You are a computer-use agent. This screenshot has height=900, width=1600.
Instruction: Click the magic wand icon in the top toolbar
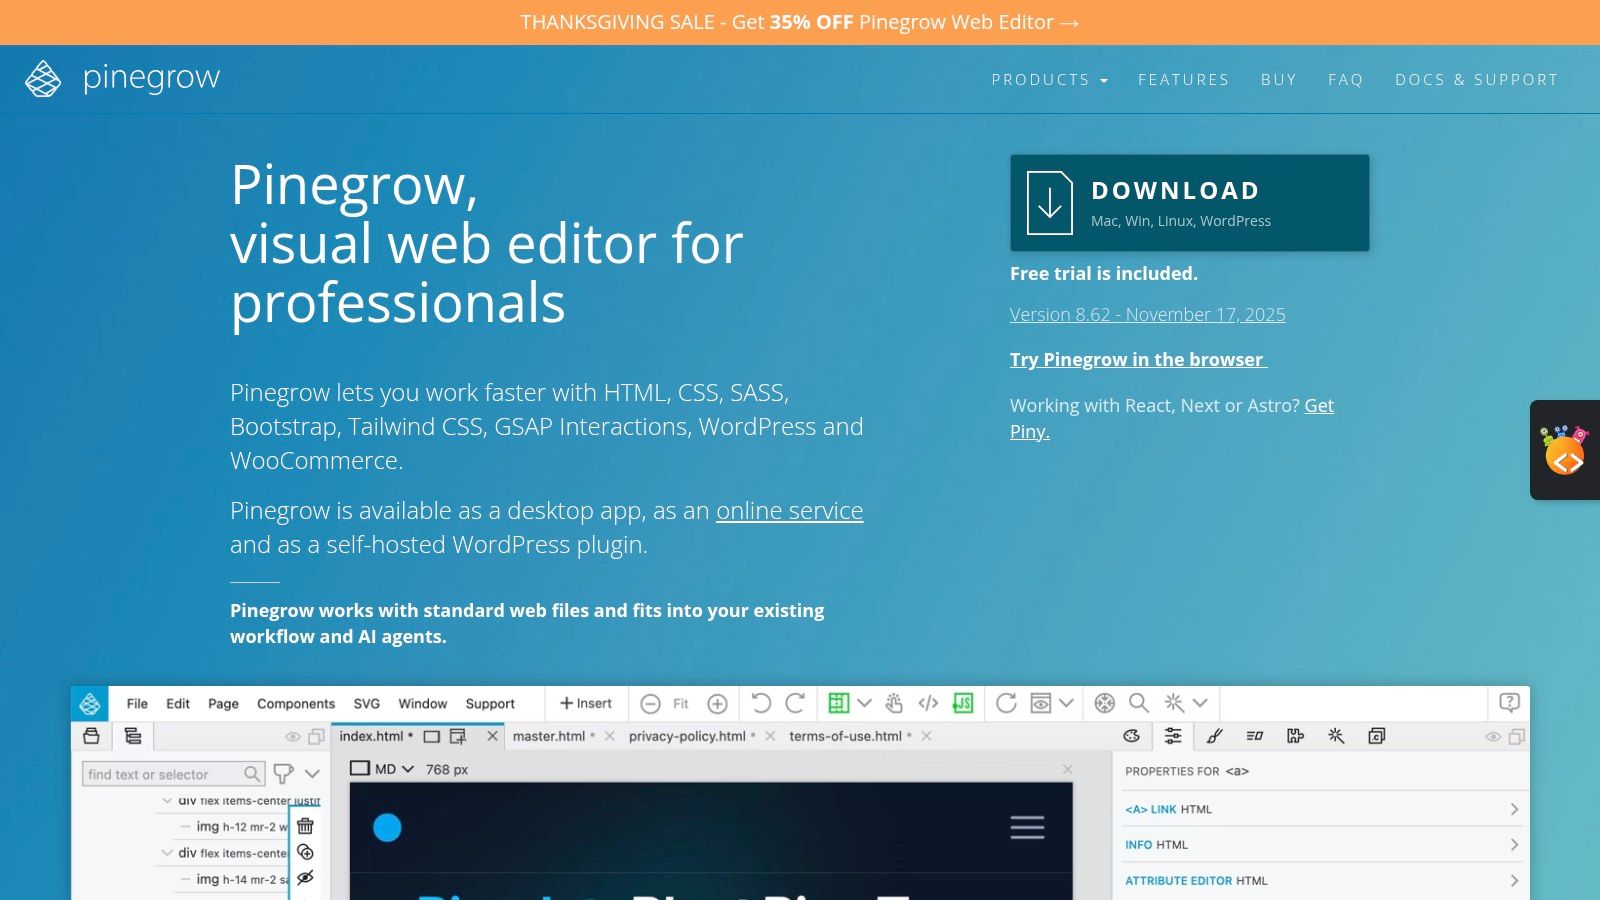coord(1174,703)
